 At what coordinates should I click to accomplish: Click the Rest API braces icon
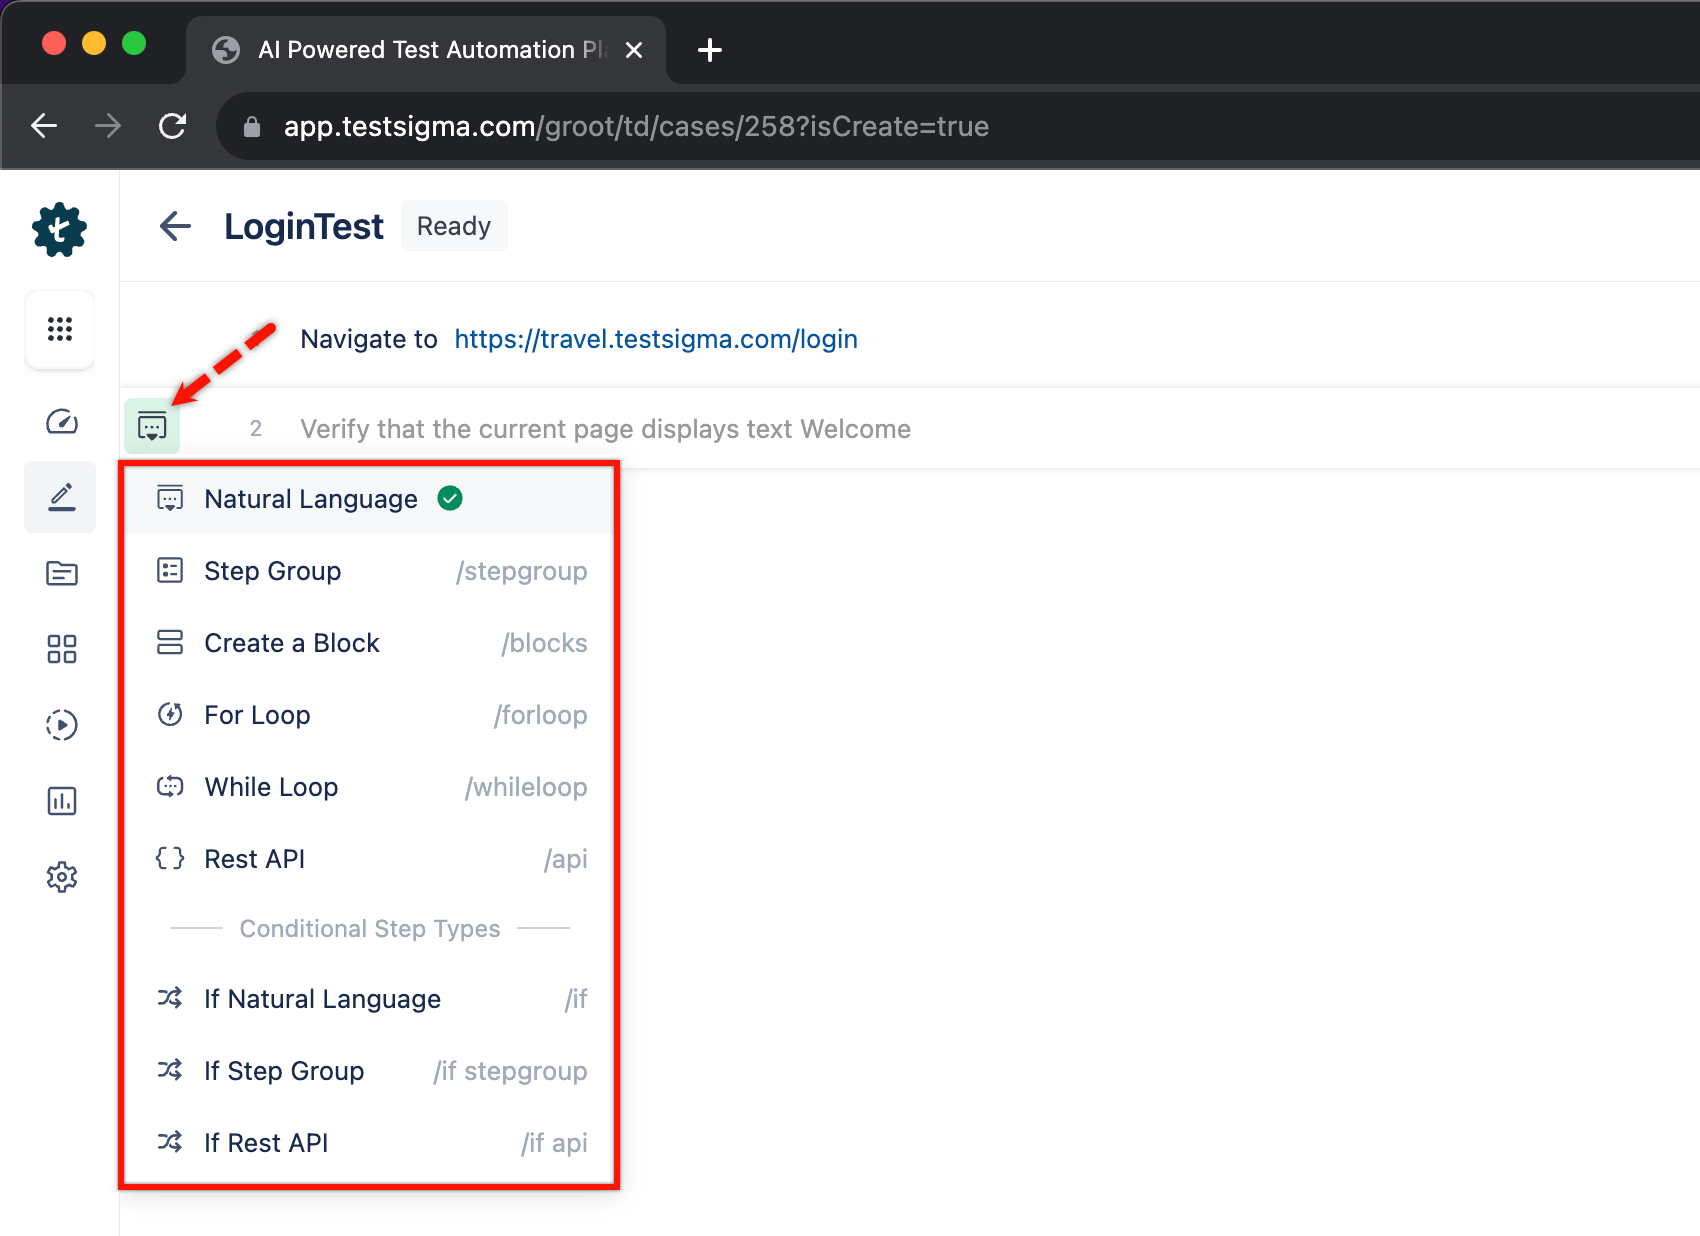point(170,858)
